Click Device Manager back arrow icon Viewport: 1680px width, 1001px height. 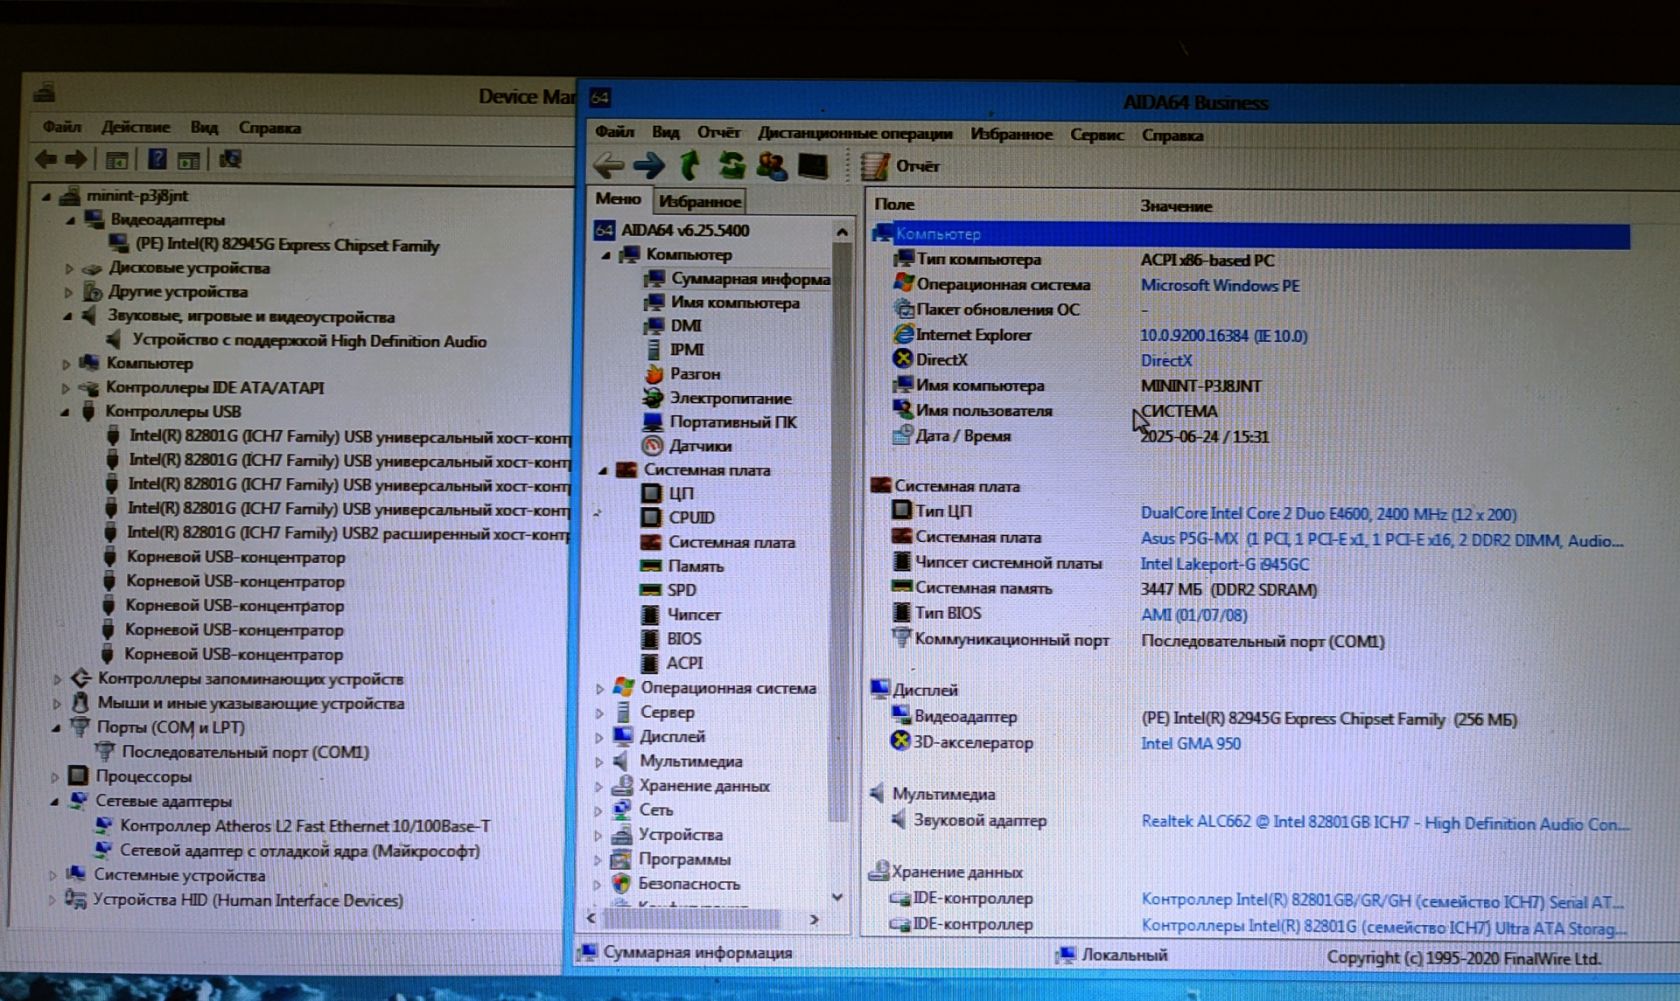pyautogui.click(x=46, y=159)
